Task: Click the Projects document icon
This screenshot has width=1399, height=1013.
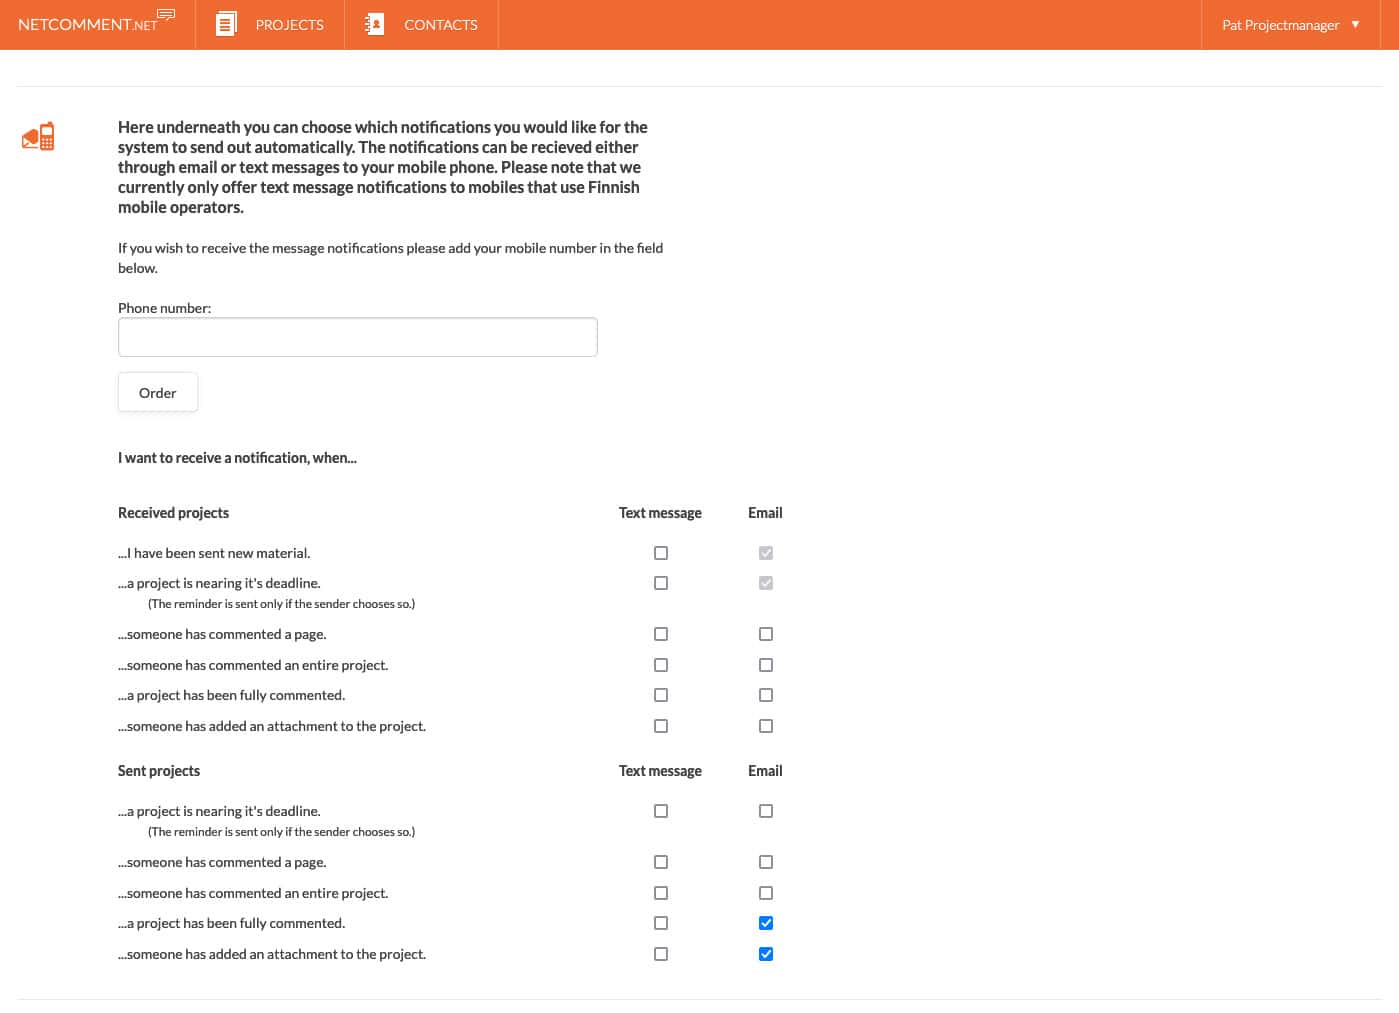Action: point(227,24)
